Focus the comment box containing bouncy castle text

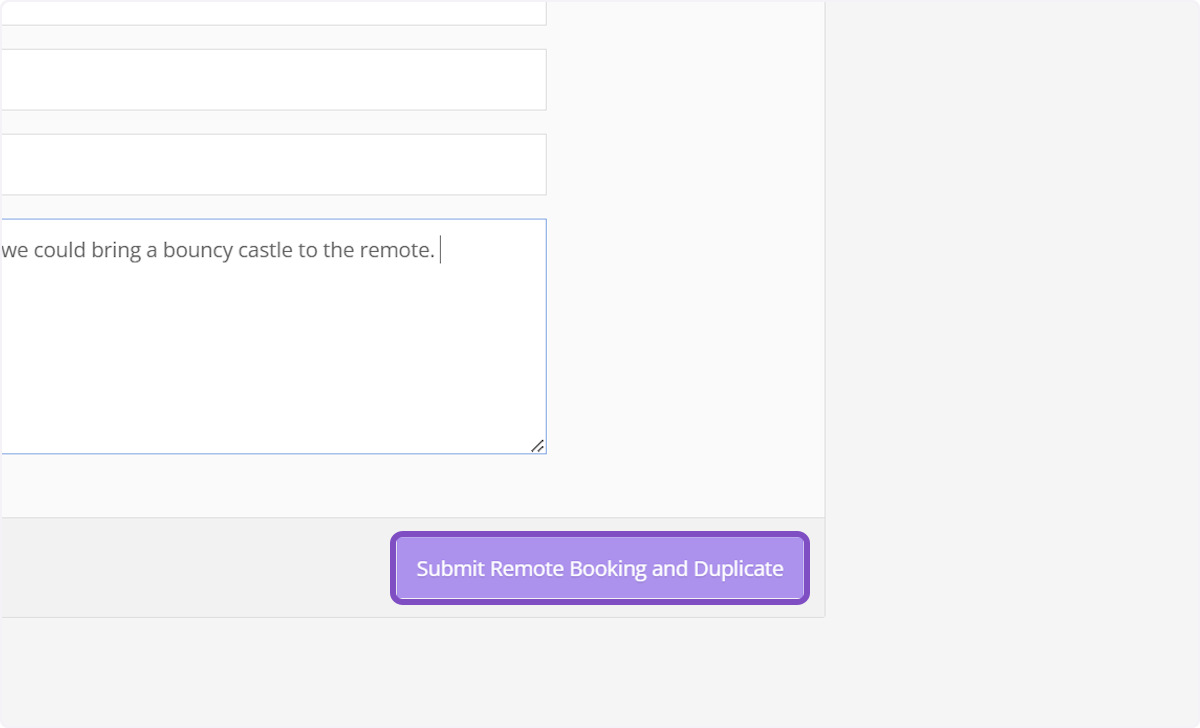click(x=270, y=330)
